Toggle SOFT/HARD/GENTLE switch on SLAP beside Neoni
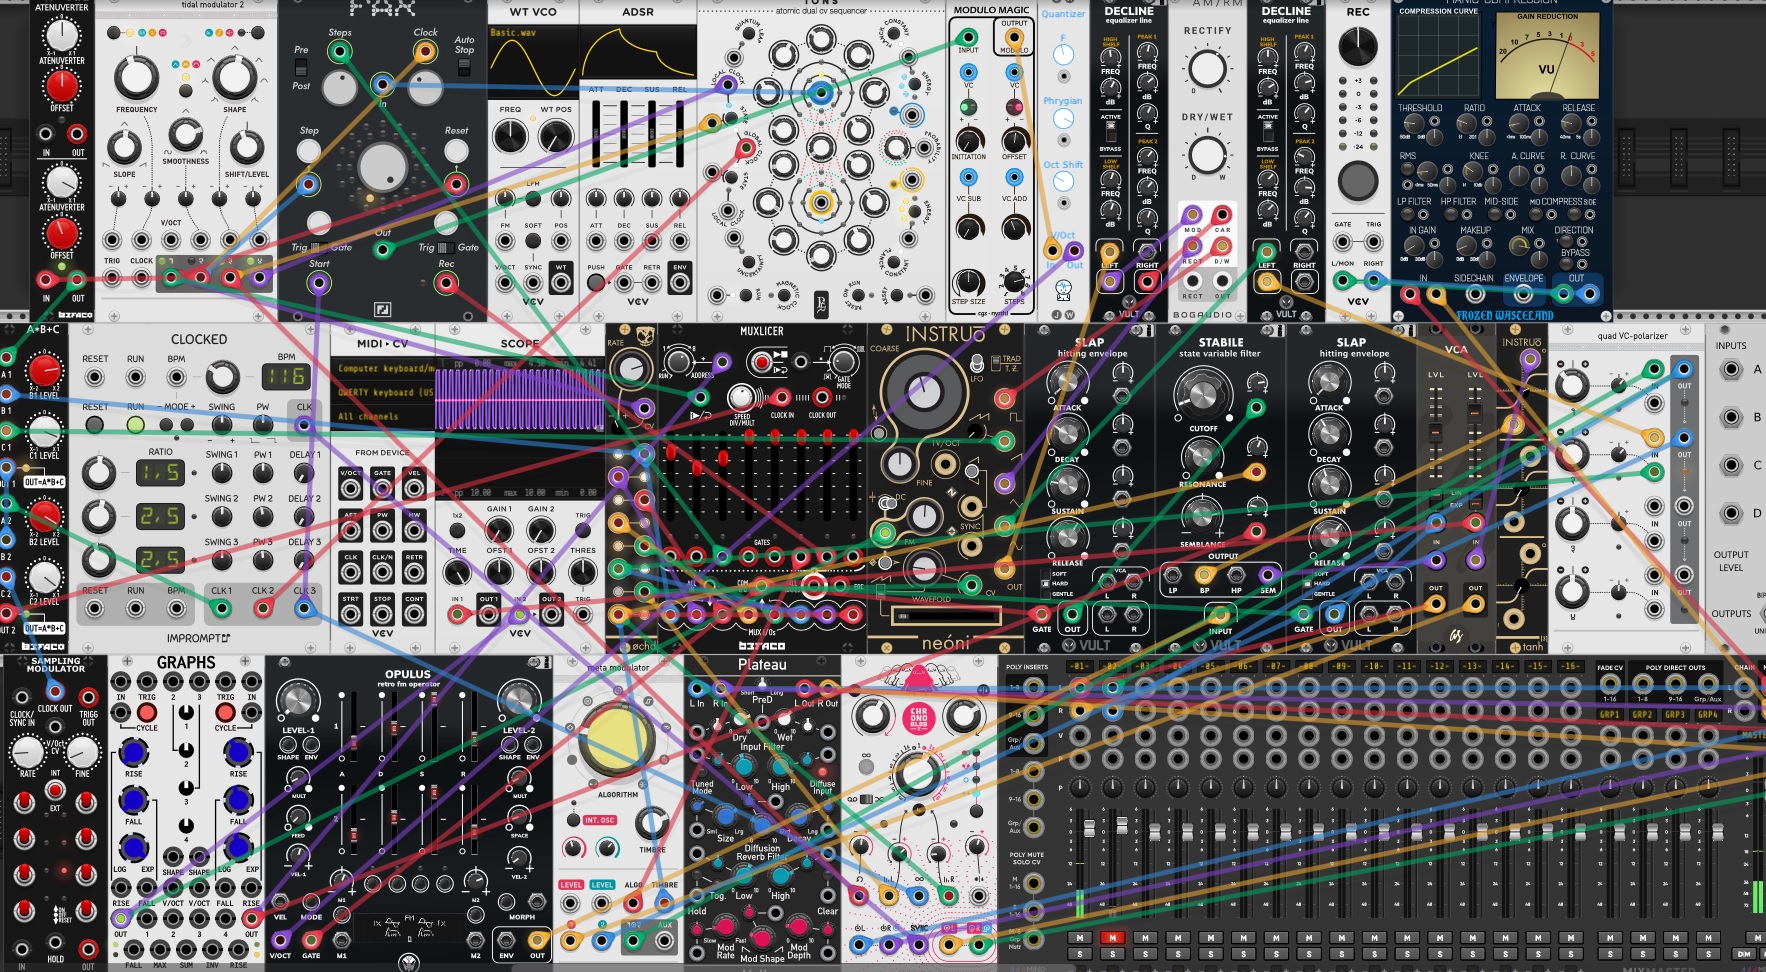The height and width of the screenshot is (972, 1766). [1046, 583]
